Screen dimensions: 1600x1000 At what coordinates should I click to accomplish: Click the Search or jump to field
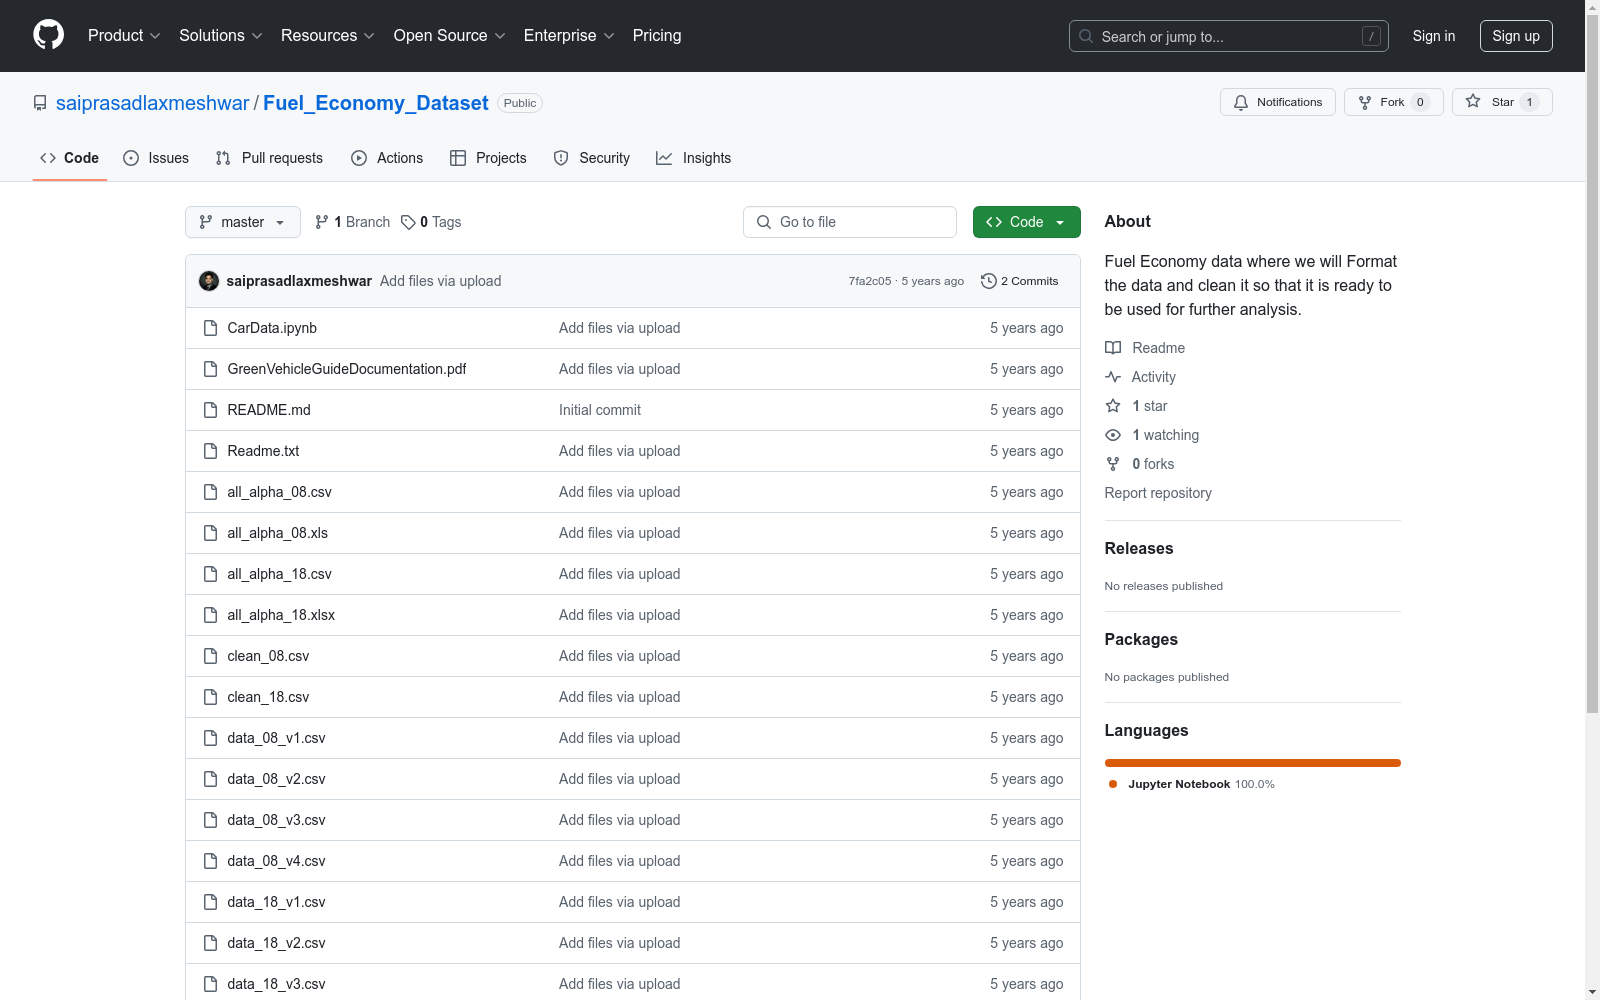(1228, 36)
